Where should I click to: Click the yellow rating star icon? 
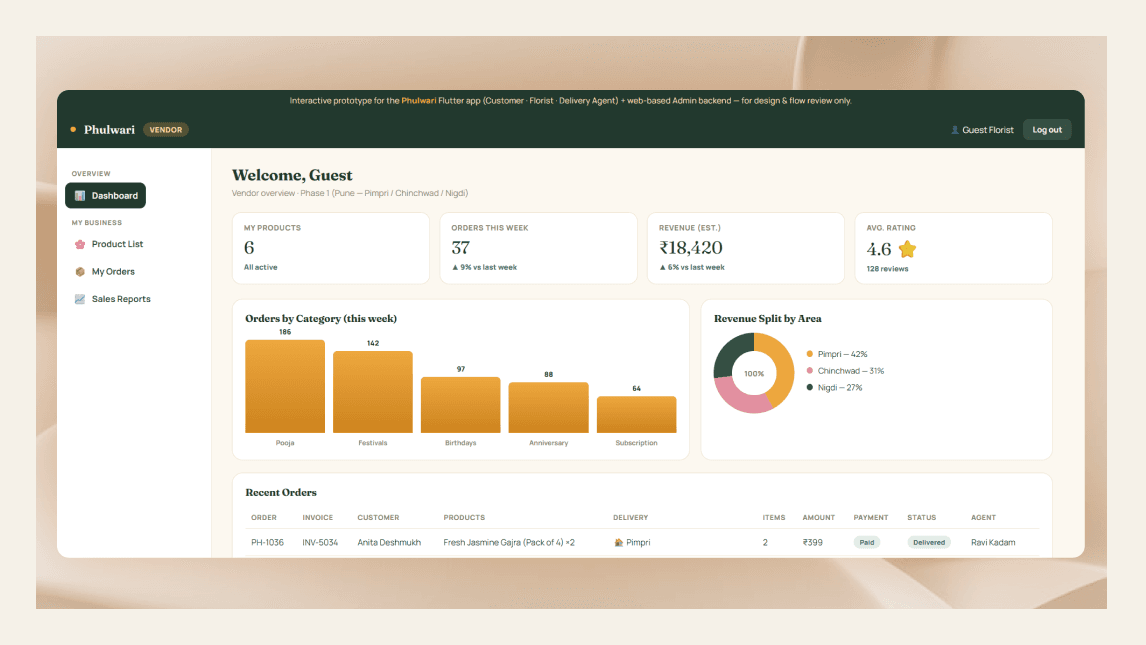click(x=907, y=249)
